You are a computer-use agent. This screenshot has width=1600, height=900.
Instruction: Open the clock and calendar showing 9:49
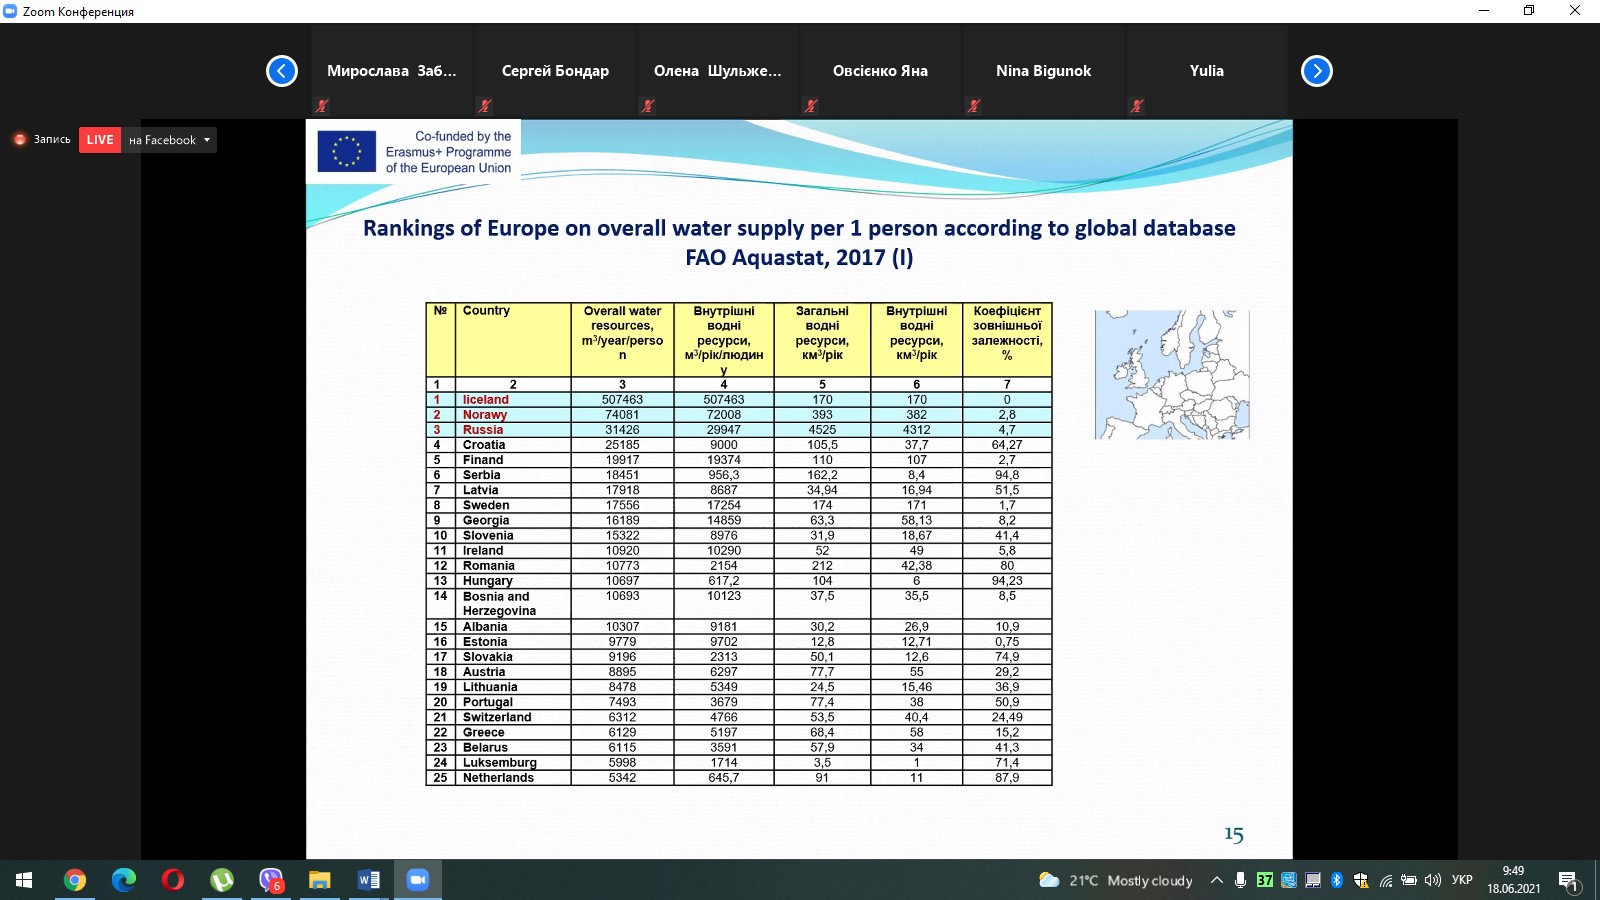tap(1513, 880)
